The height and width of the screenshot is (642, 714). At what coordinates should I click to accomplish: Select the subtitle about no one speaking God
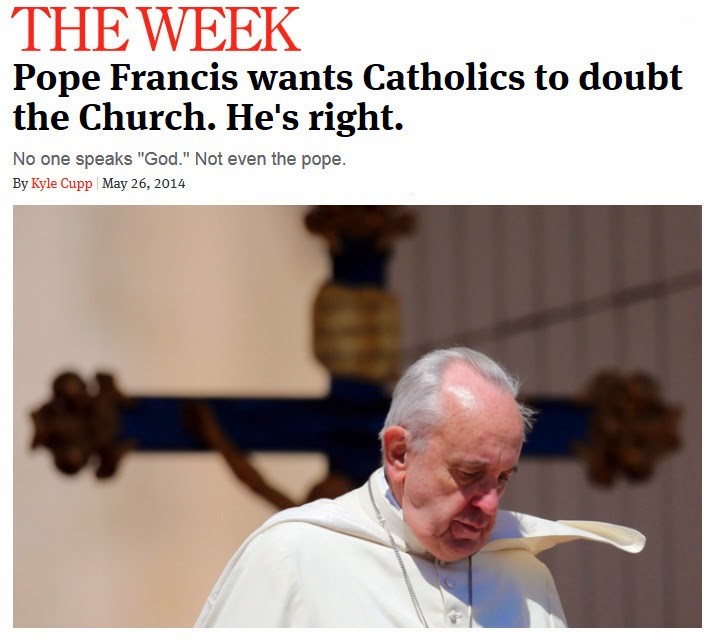tap(179, 159)
